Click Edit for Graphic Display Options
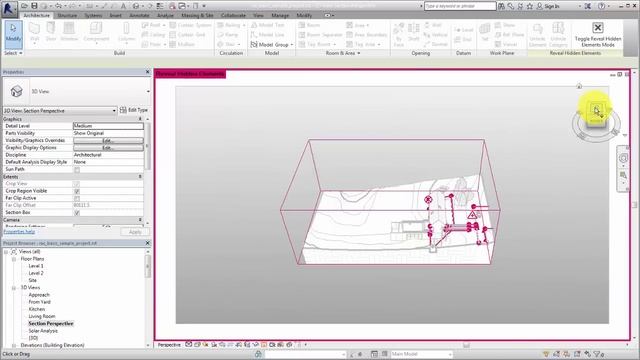 108,148
